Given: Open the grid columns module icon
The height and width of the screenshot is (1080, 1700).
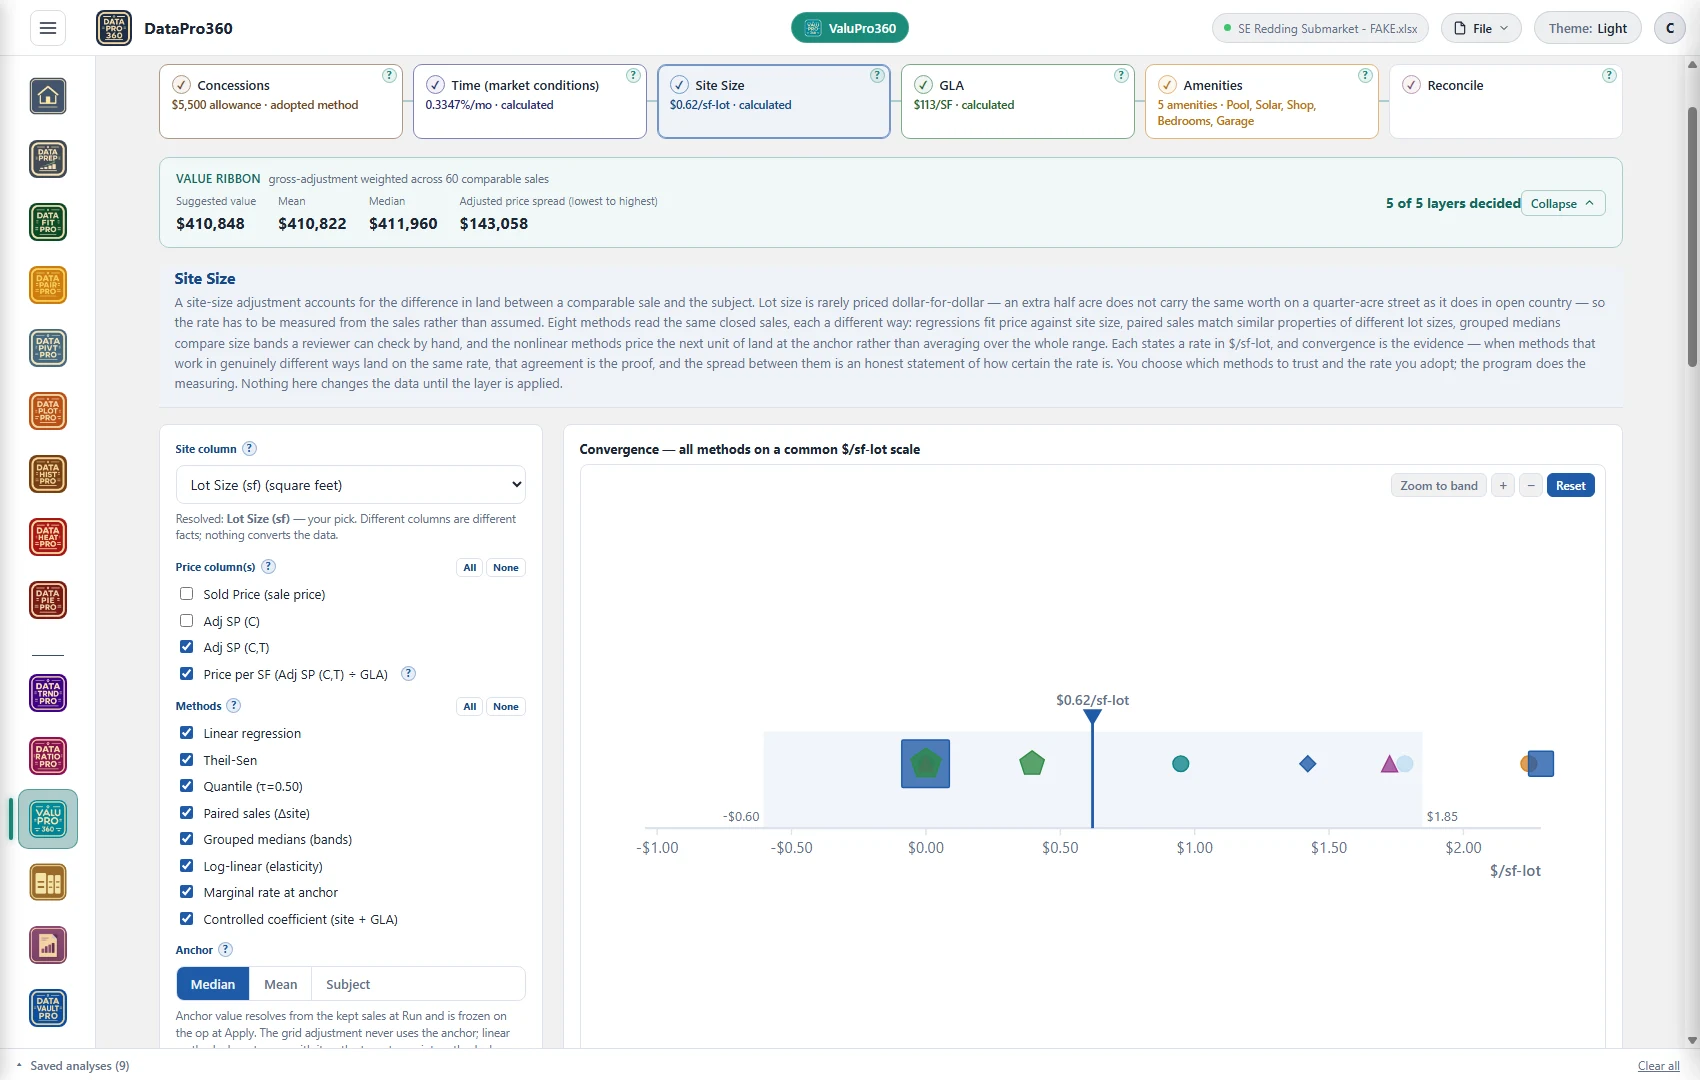Looking at the screenshot, I should click(x=48, y=882).
